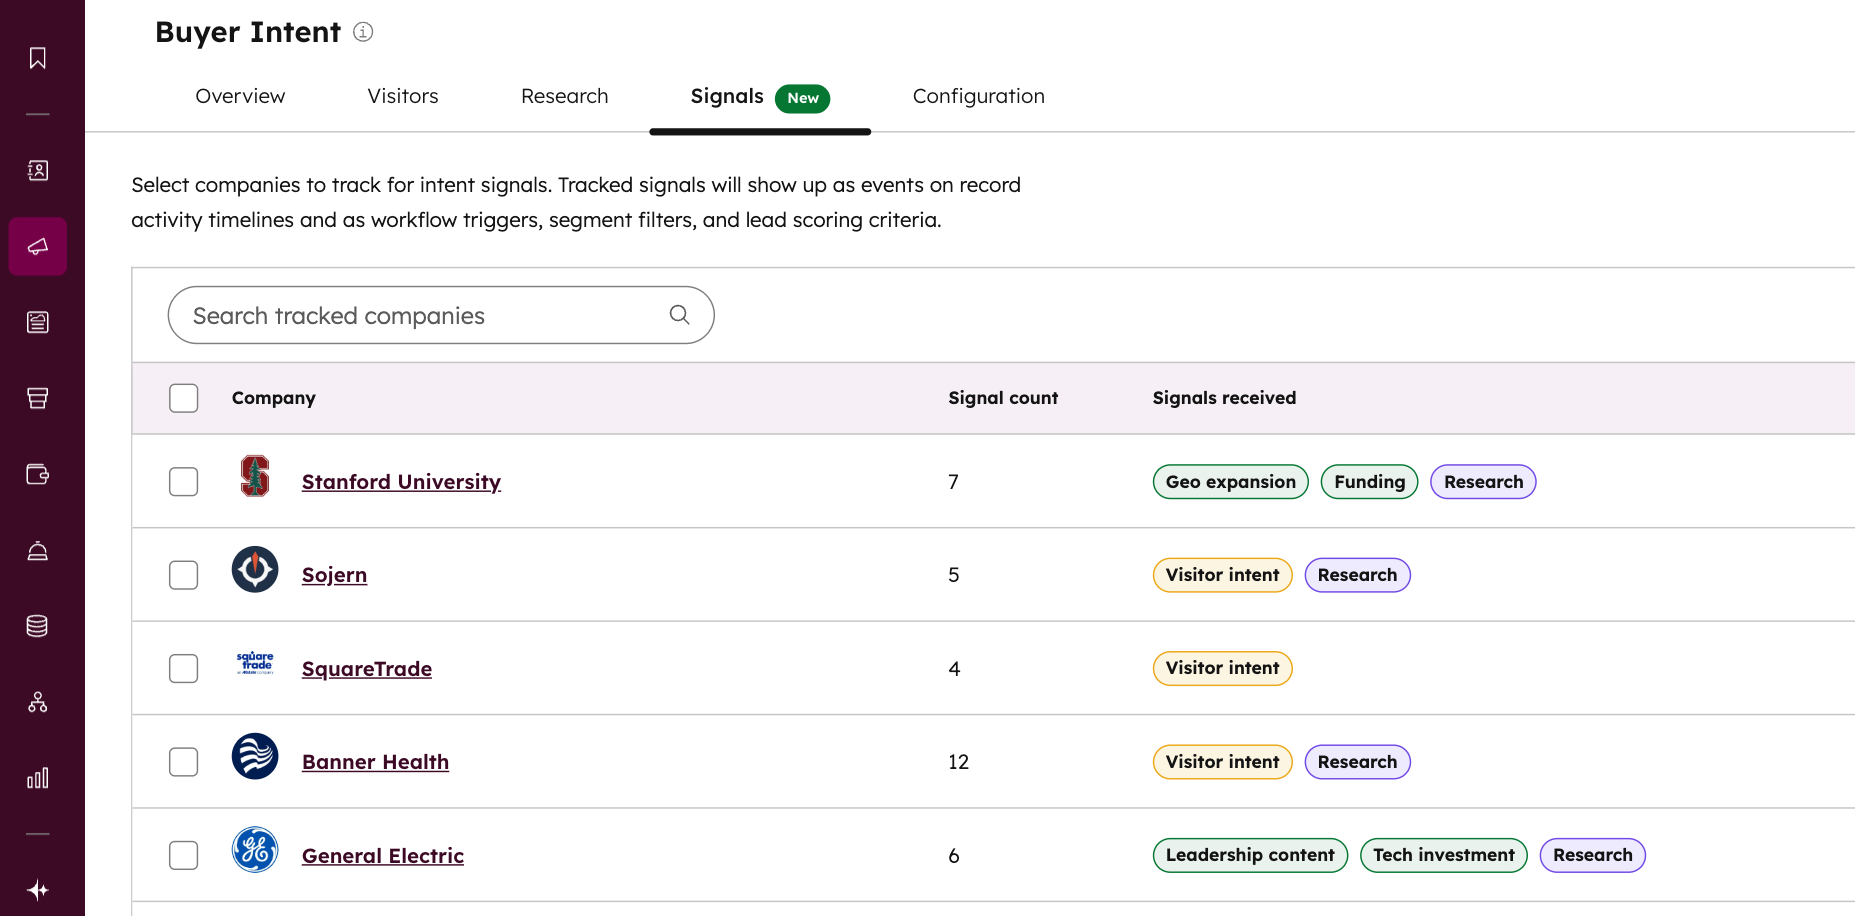Viewport: 1855px width, 916px height.
Task: Open the payments wallet icon in the sidebar
Action: coord(37,474)
